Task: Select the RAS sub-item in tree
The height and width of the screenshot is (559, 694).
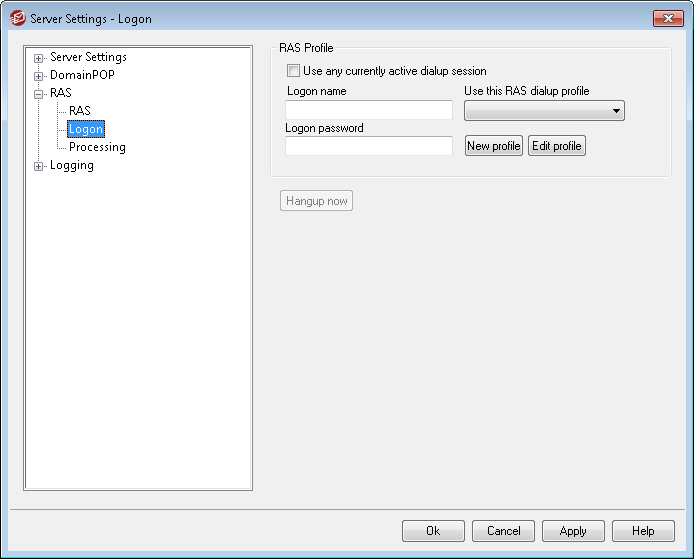Action: coord(80,111)
